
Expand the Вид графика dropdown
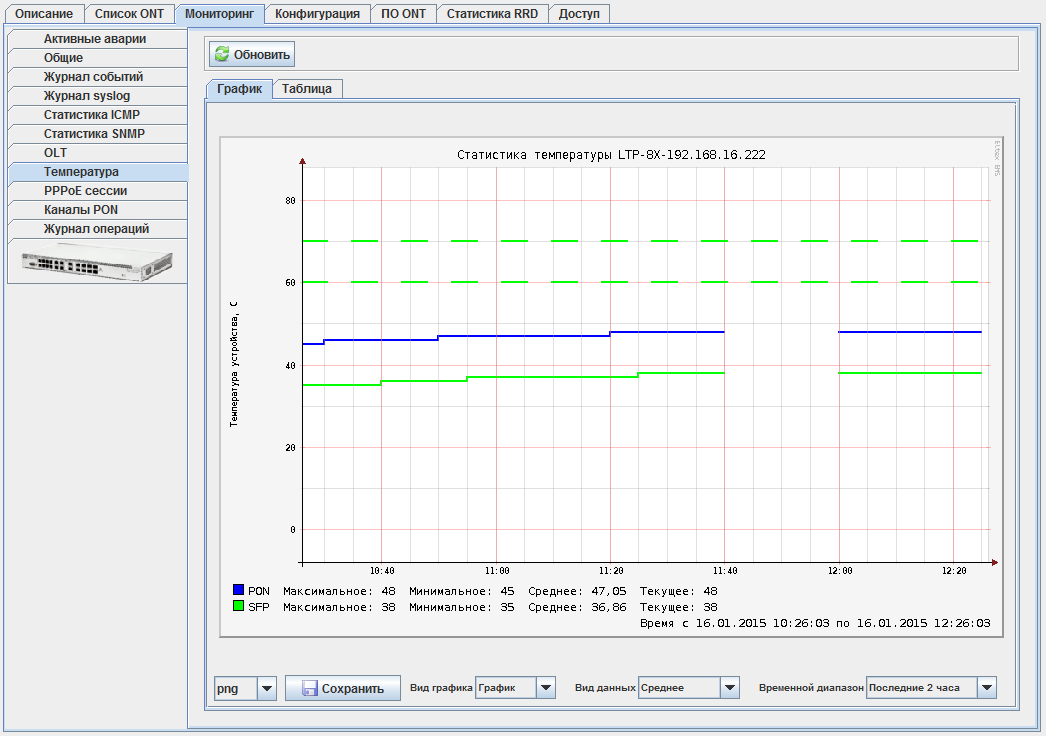point(545,688)
